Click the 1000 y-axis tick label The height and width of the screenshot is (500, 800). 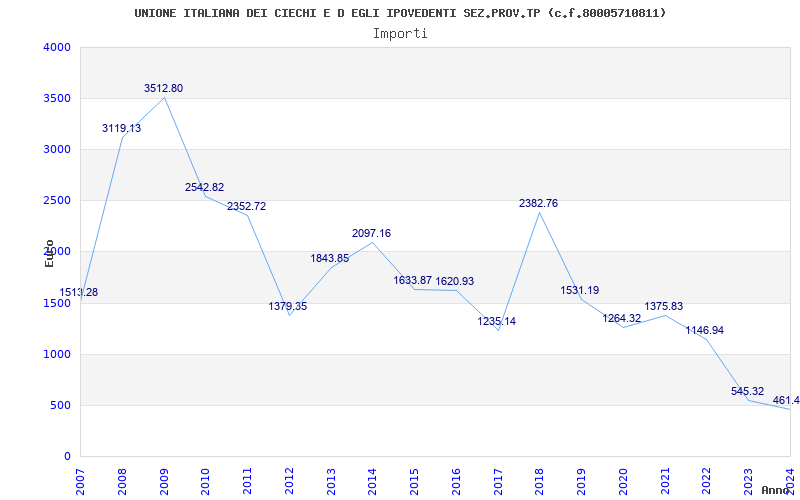(x=57, y=355)
